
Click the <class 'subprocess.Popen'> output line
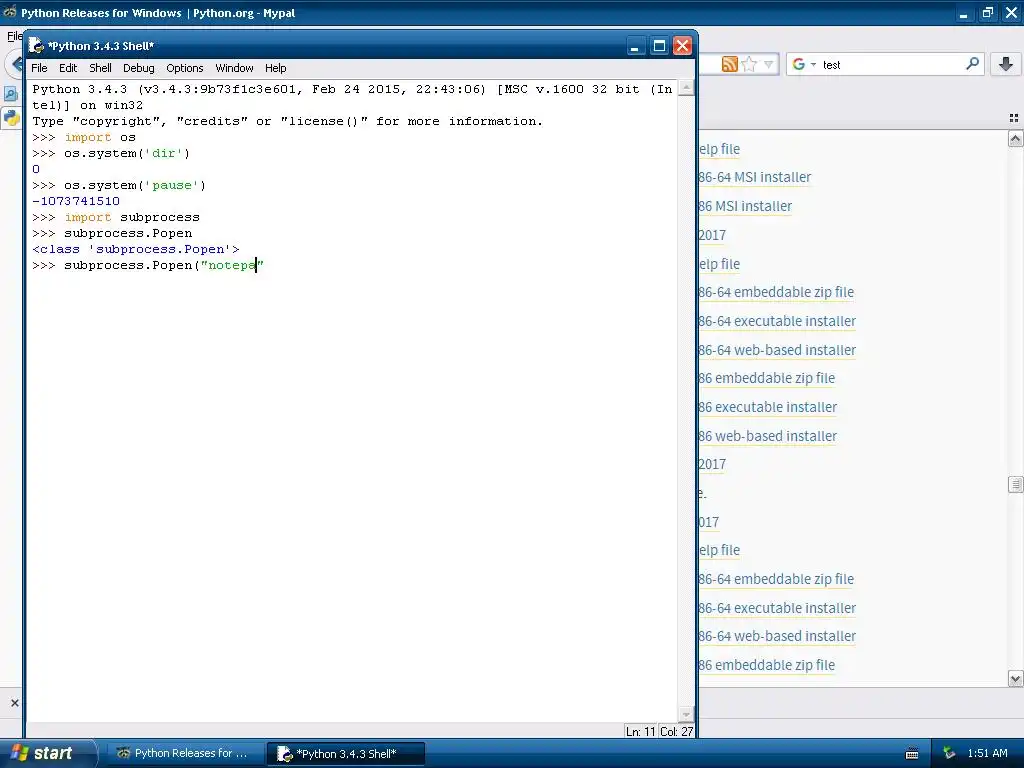pos(136,249)
